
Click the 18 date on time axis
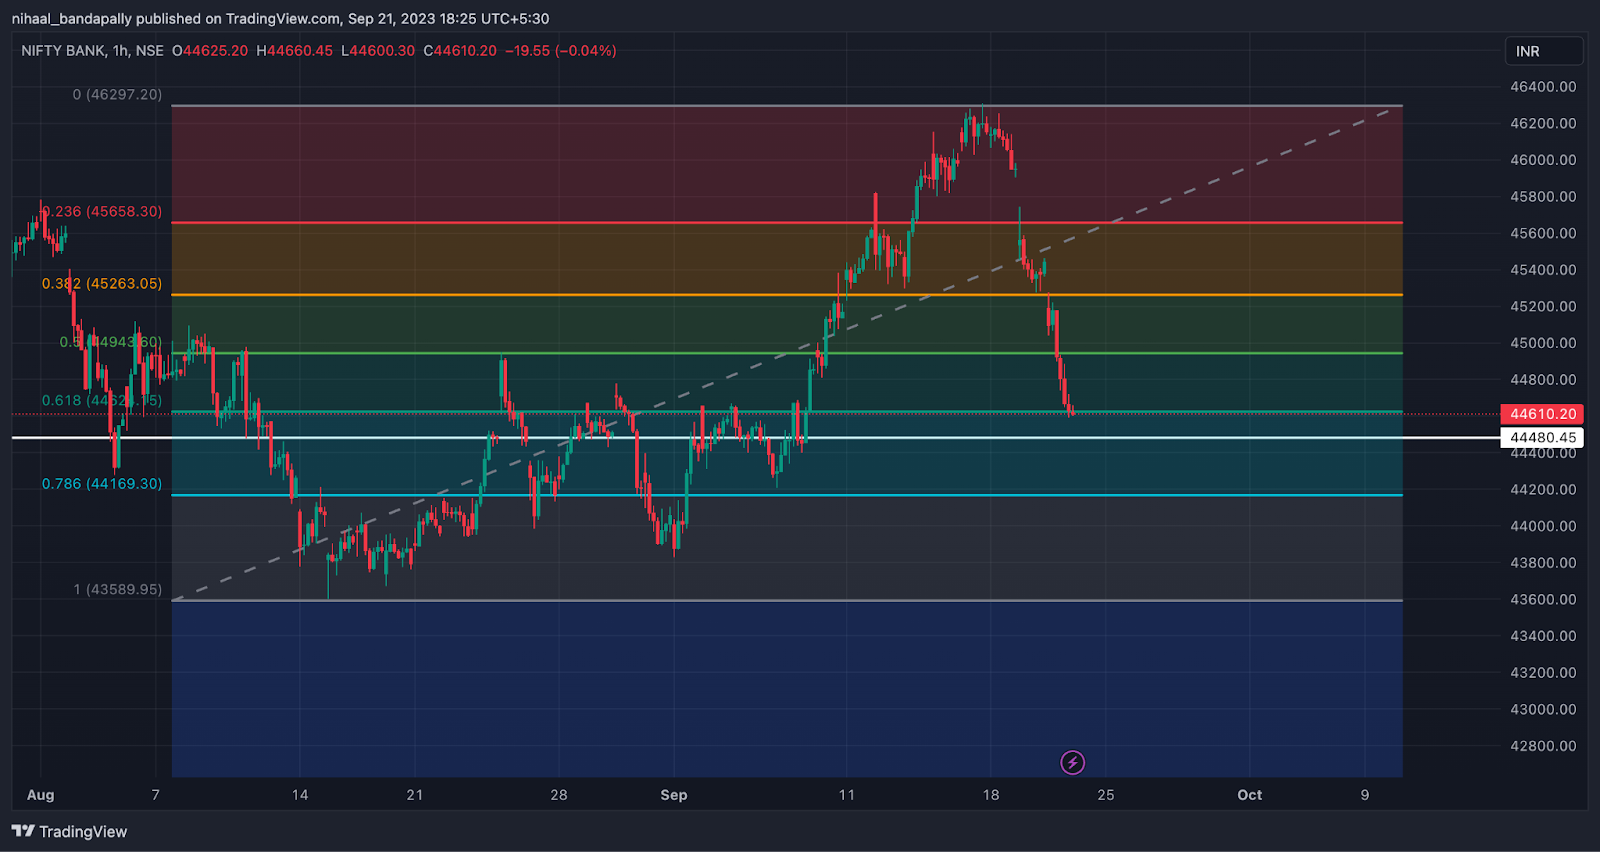pyautogui.click(x=991, y=795)
